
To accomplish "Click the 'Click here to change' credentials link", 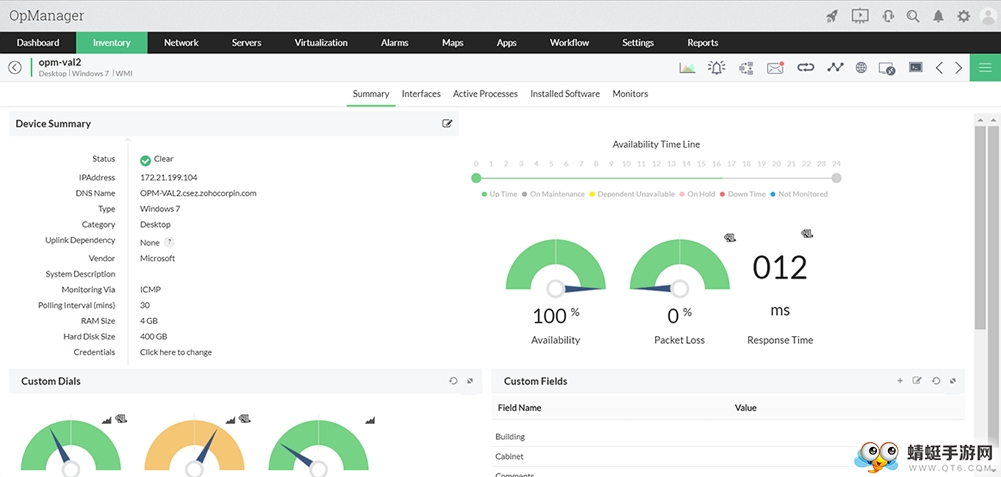I will click(x=176, y=352).
